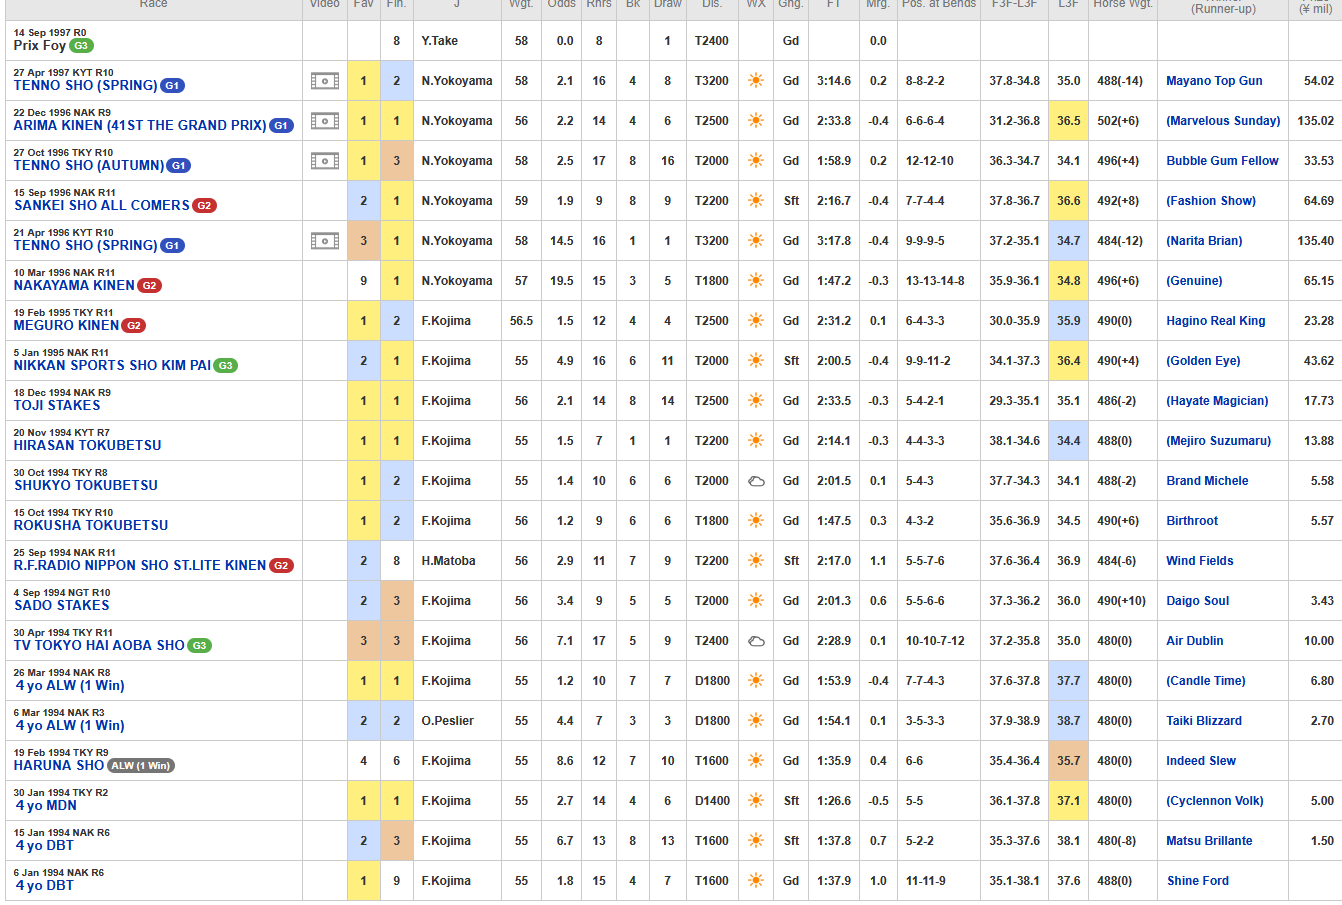The height and width of the screenshot is (905, 1342).
Task: Click G2 badge beside Sankei Sho All Comers
Action: click(x=204, y=206)
